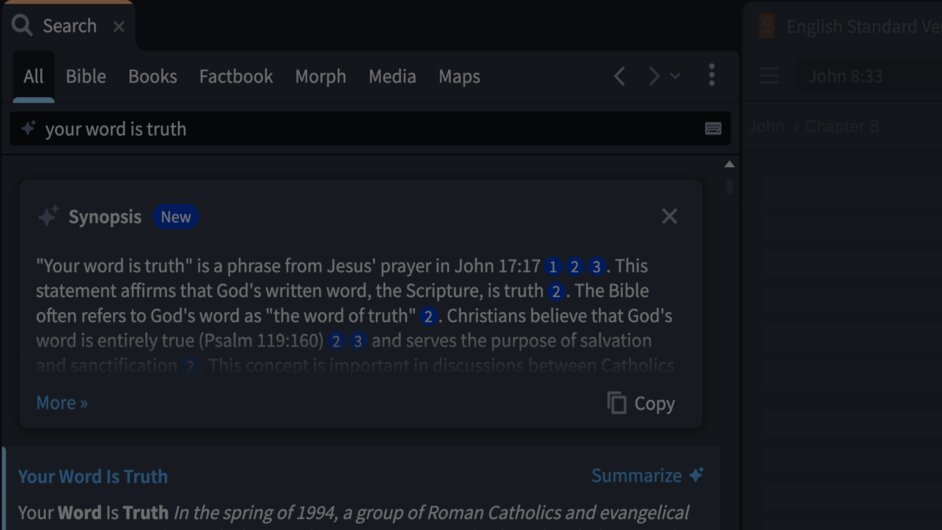Open the Search panel kebab menu

click(x=711, y=76)
